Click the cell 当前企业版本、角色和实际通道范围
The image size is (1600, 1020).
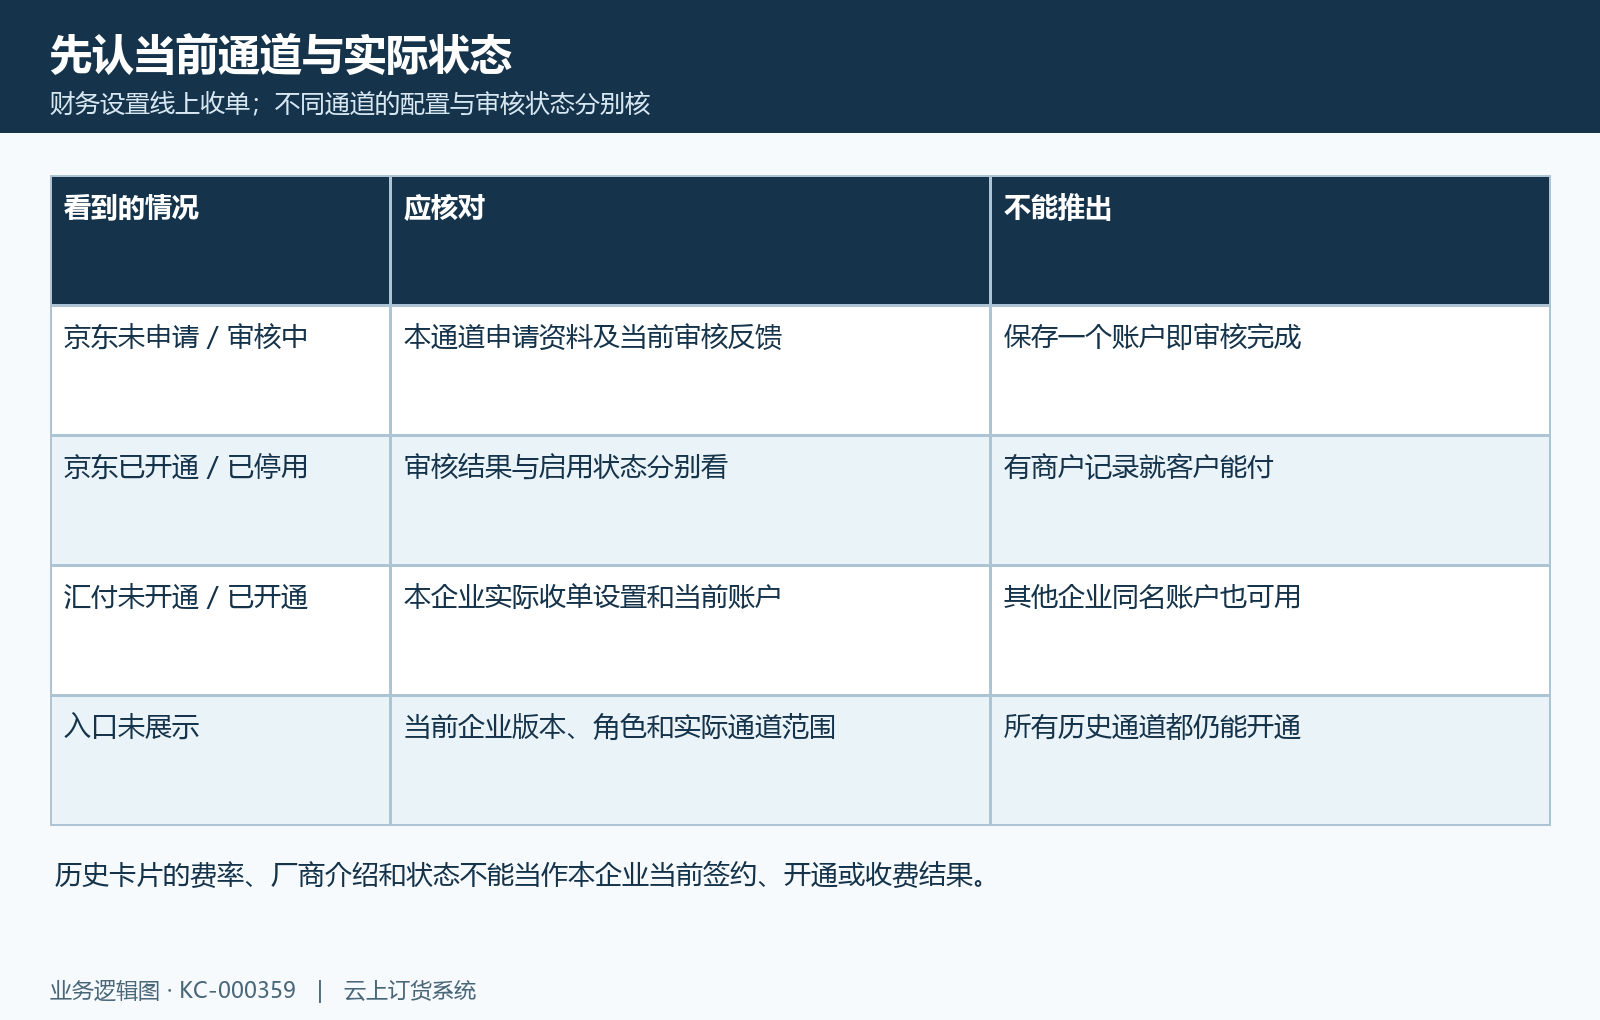[691, 761]
